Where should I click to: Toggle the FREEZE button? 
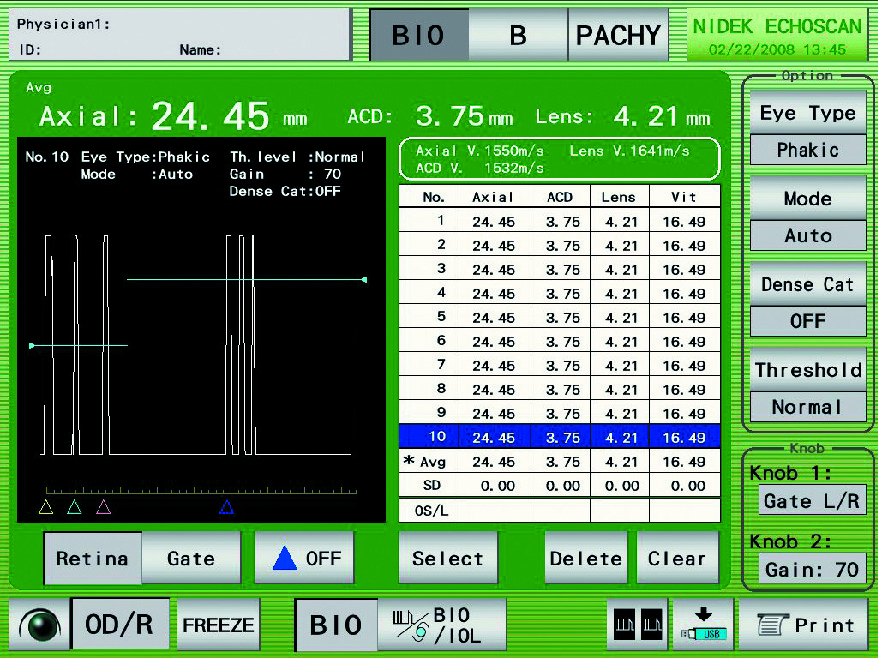click(218, 624)
